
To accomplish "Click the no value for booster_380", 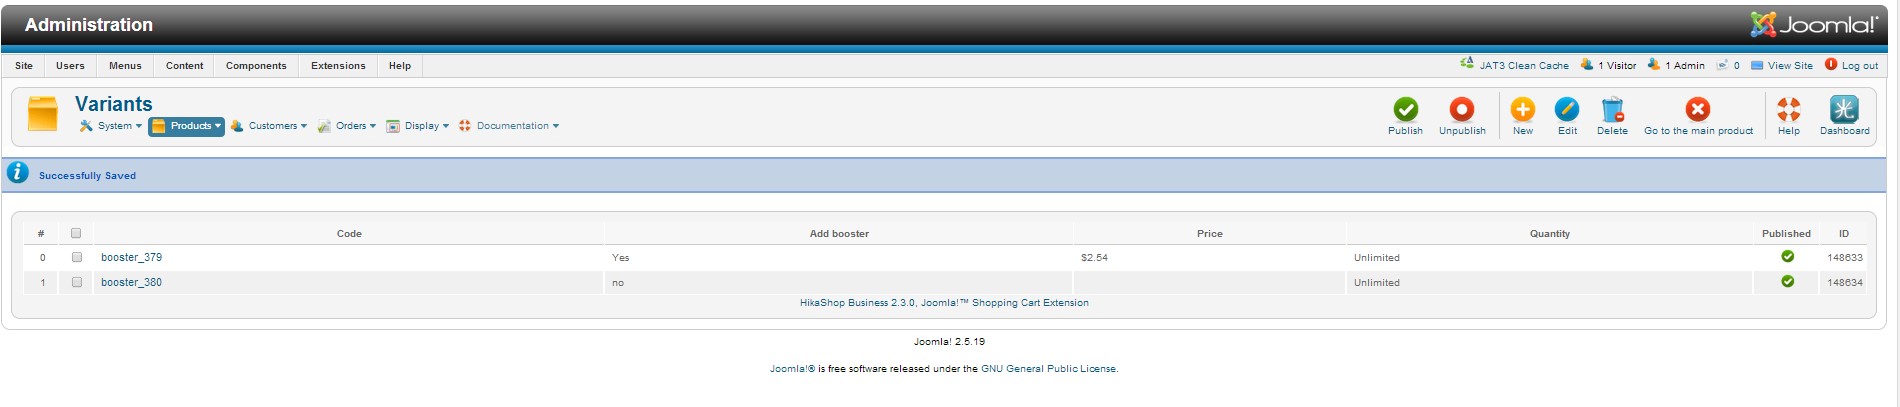I will tap(617, 283).
